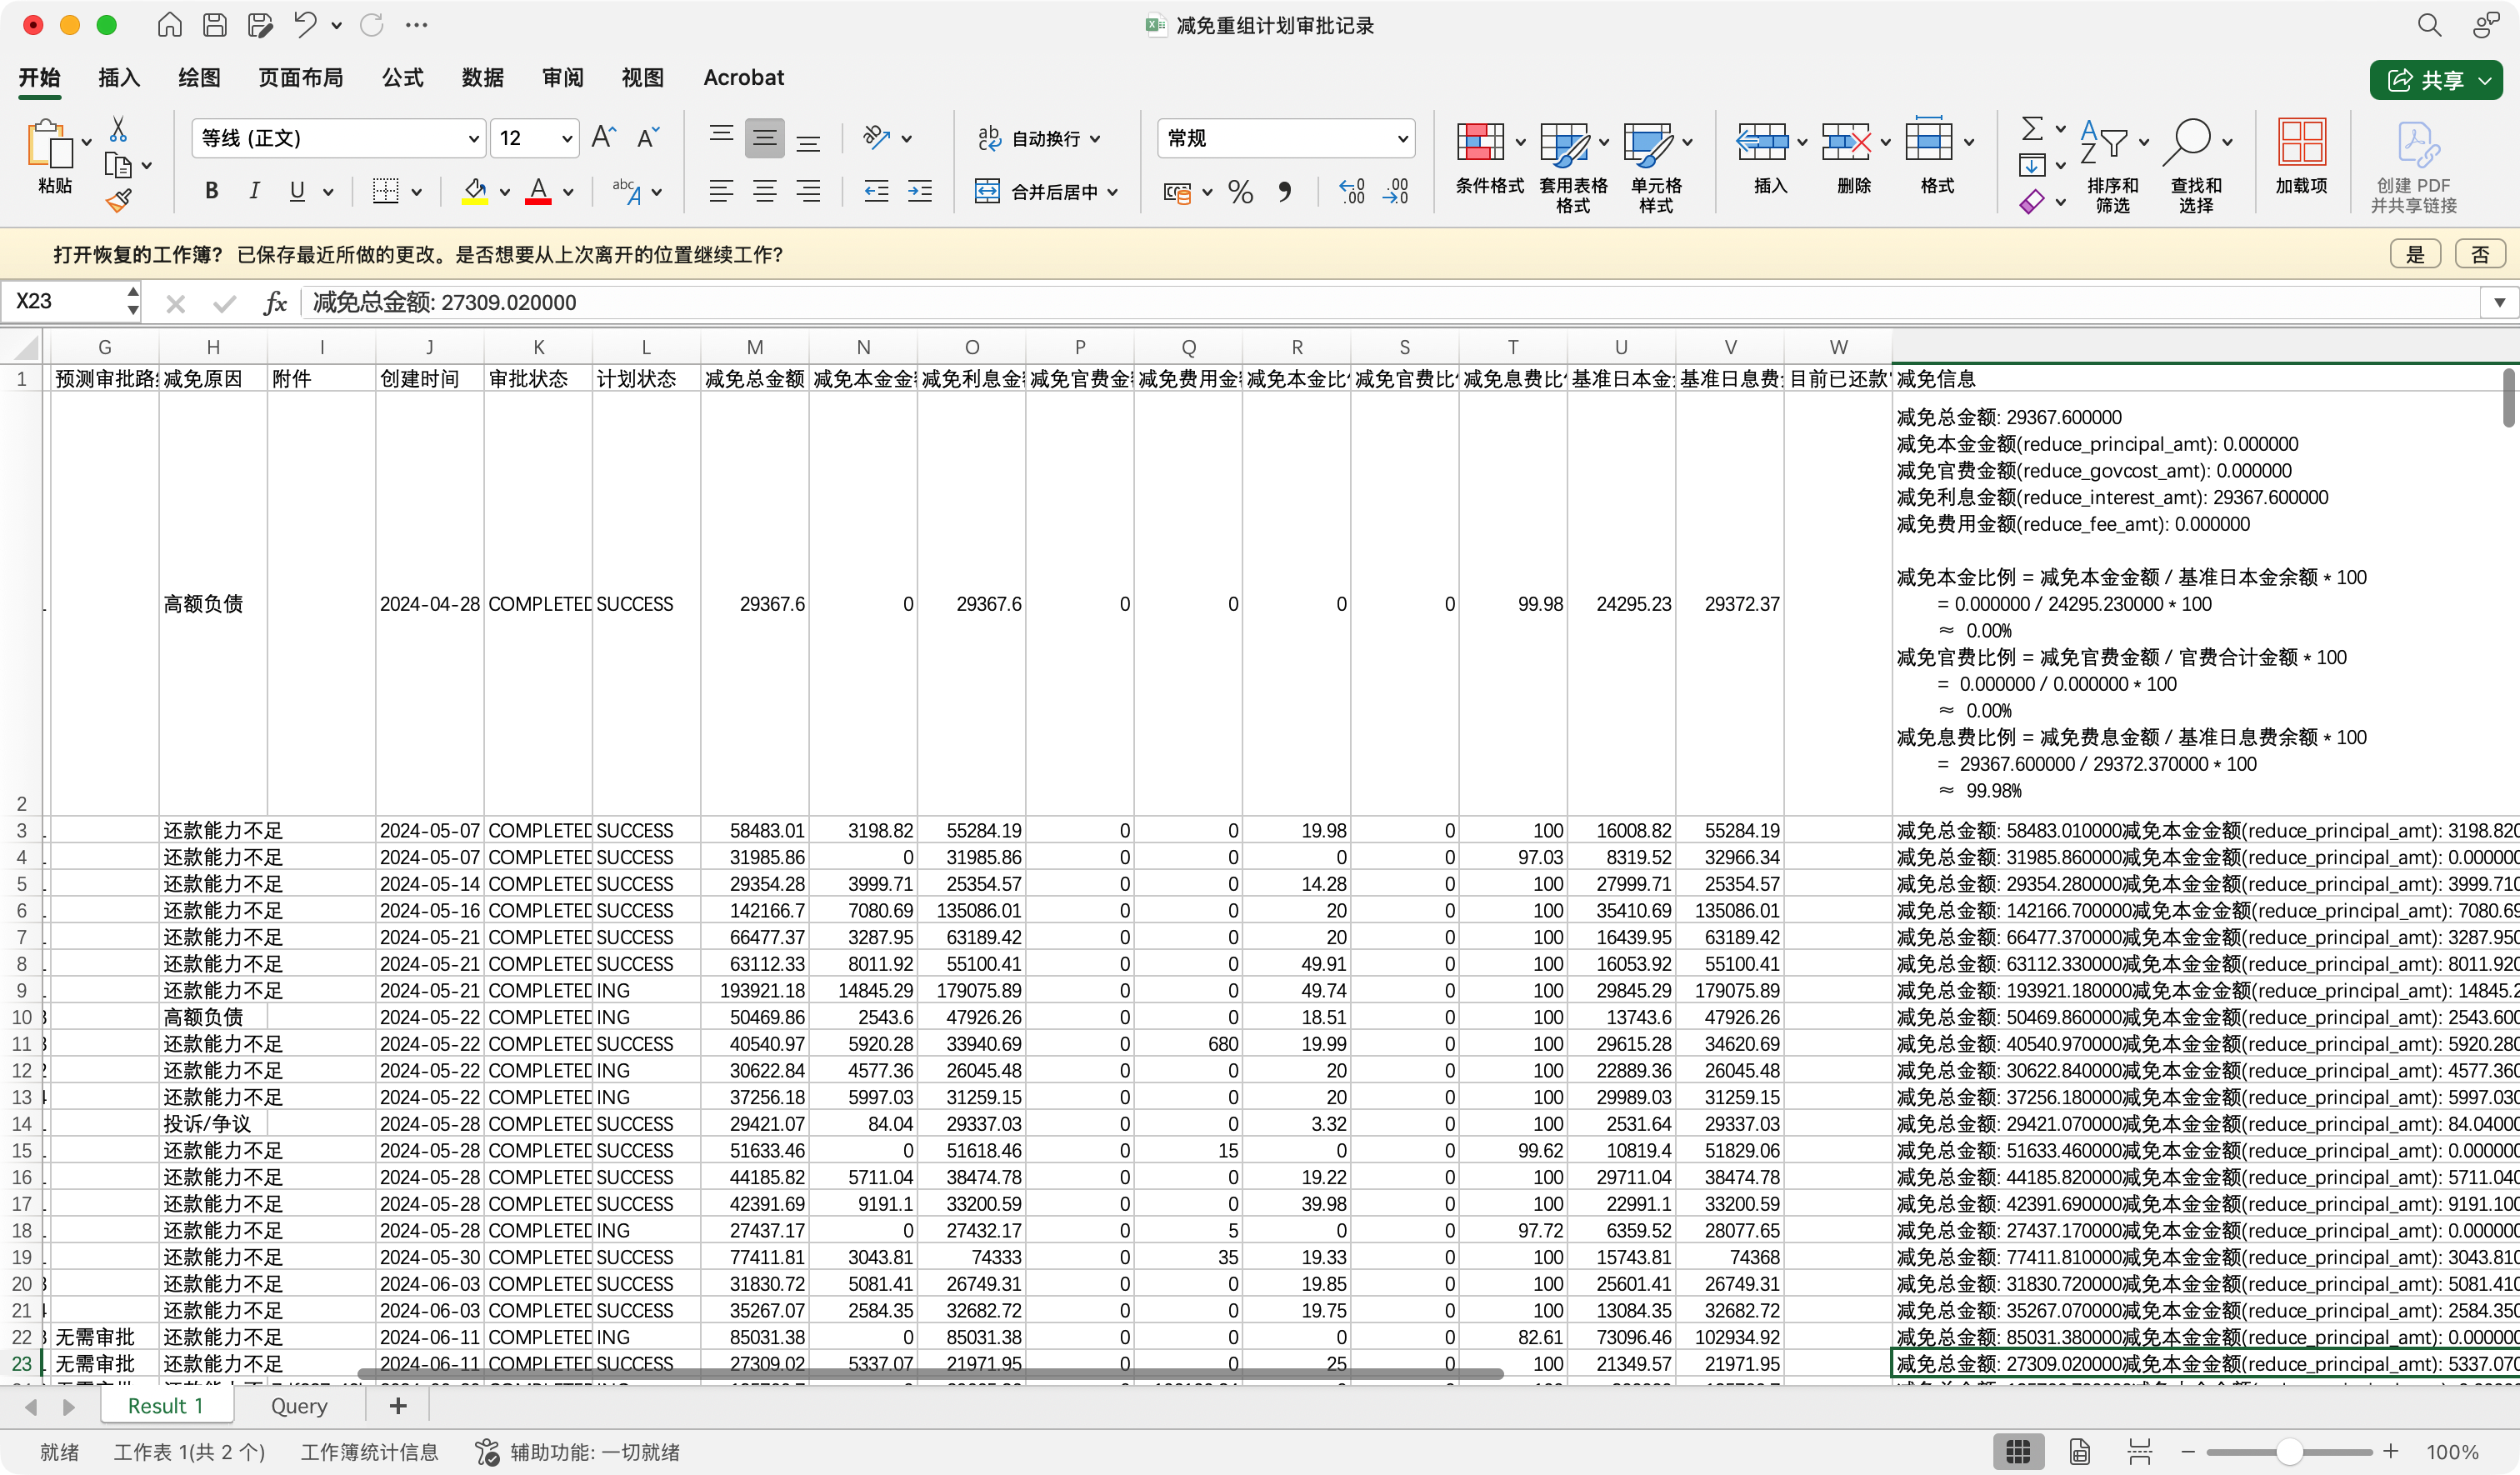Click Increase Indent icon

(x=919, y=191)
